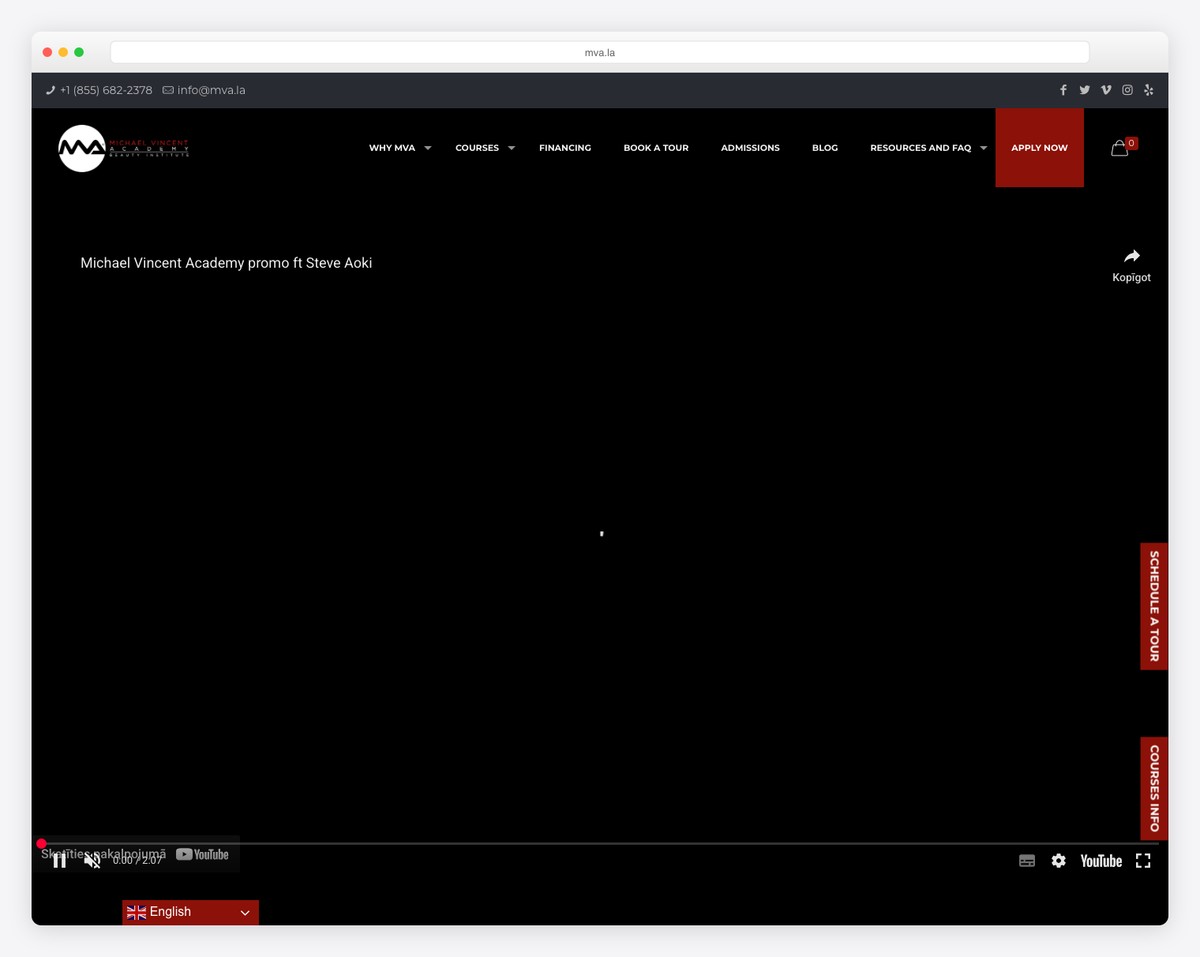Open the Twitter social icon

click(1084, 90)
